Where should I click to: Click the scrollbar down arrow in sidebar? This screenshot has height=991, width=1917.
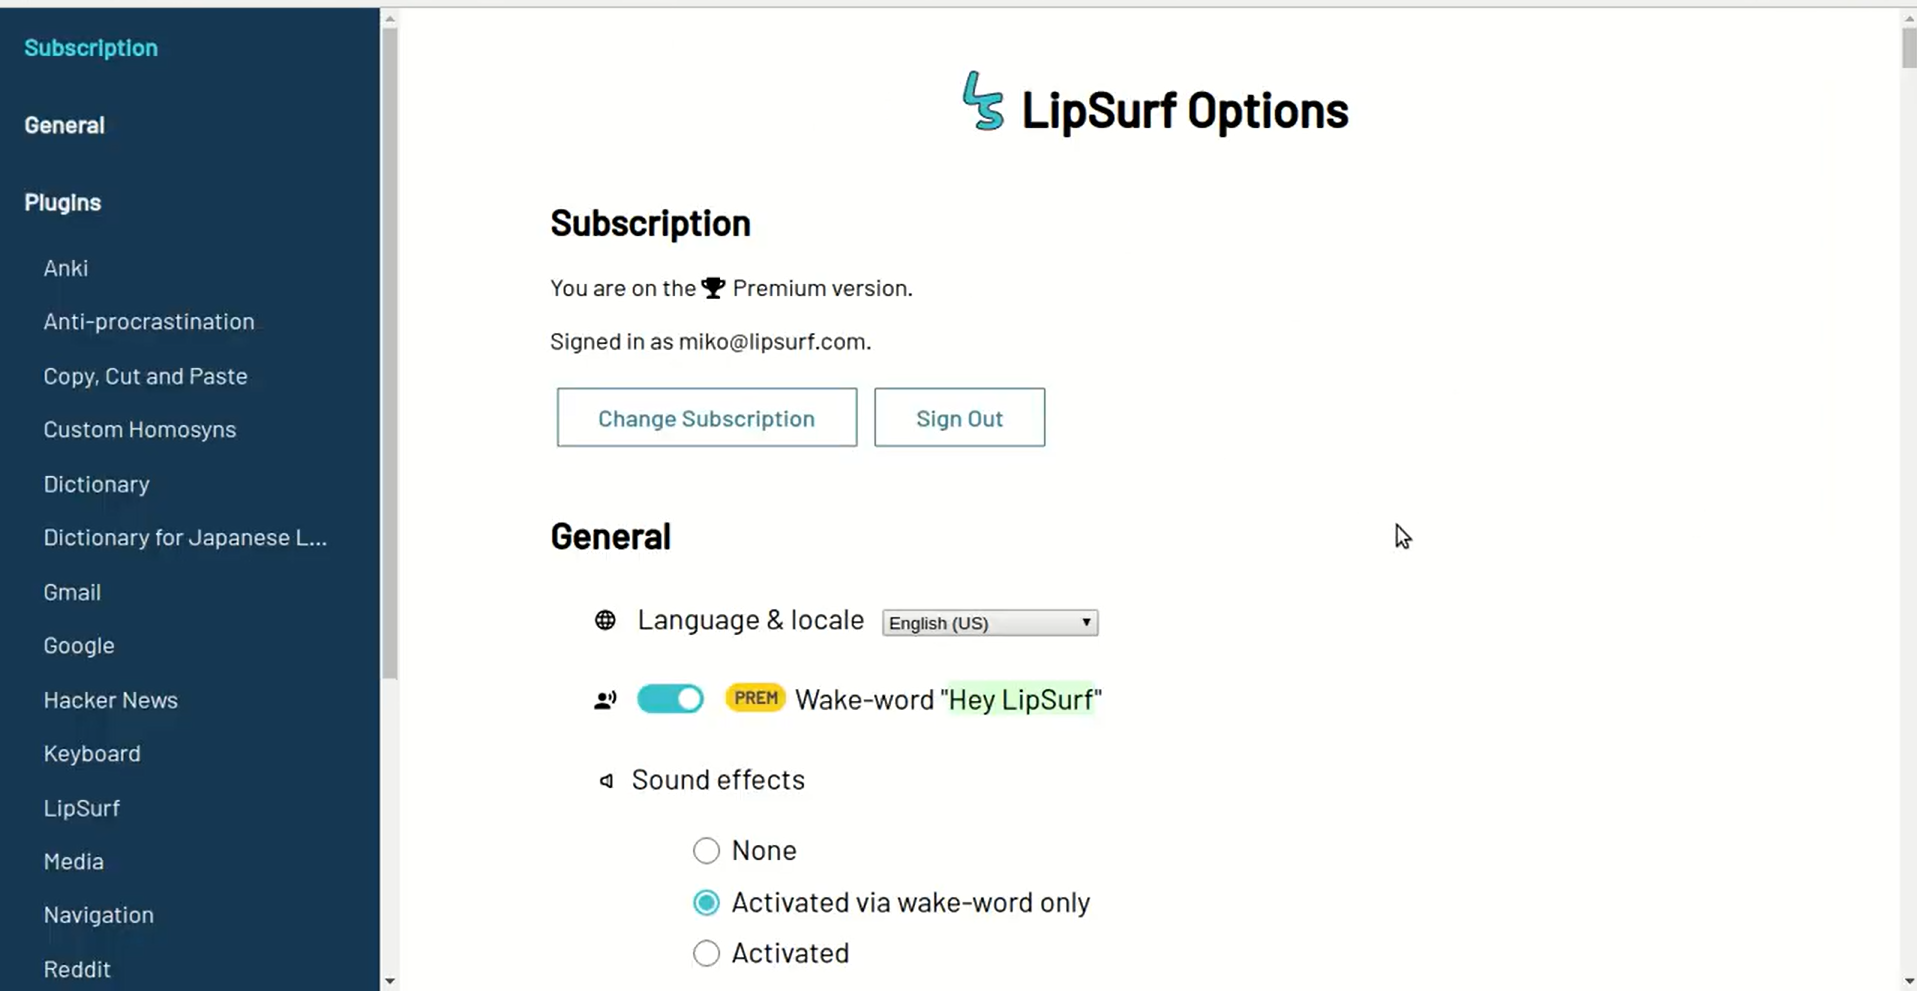(390, 980)
